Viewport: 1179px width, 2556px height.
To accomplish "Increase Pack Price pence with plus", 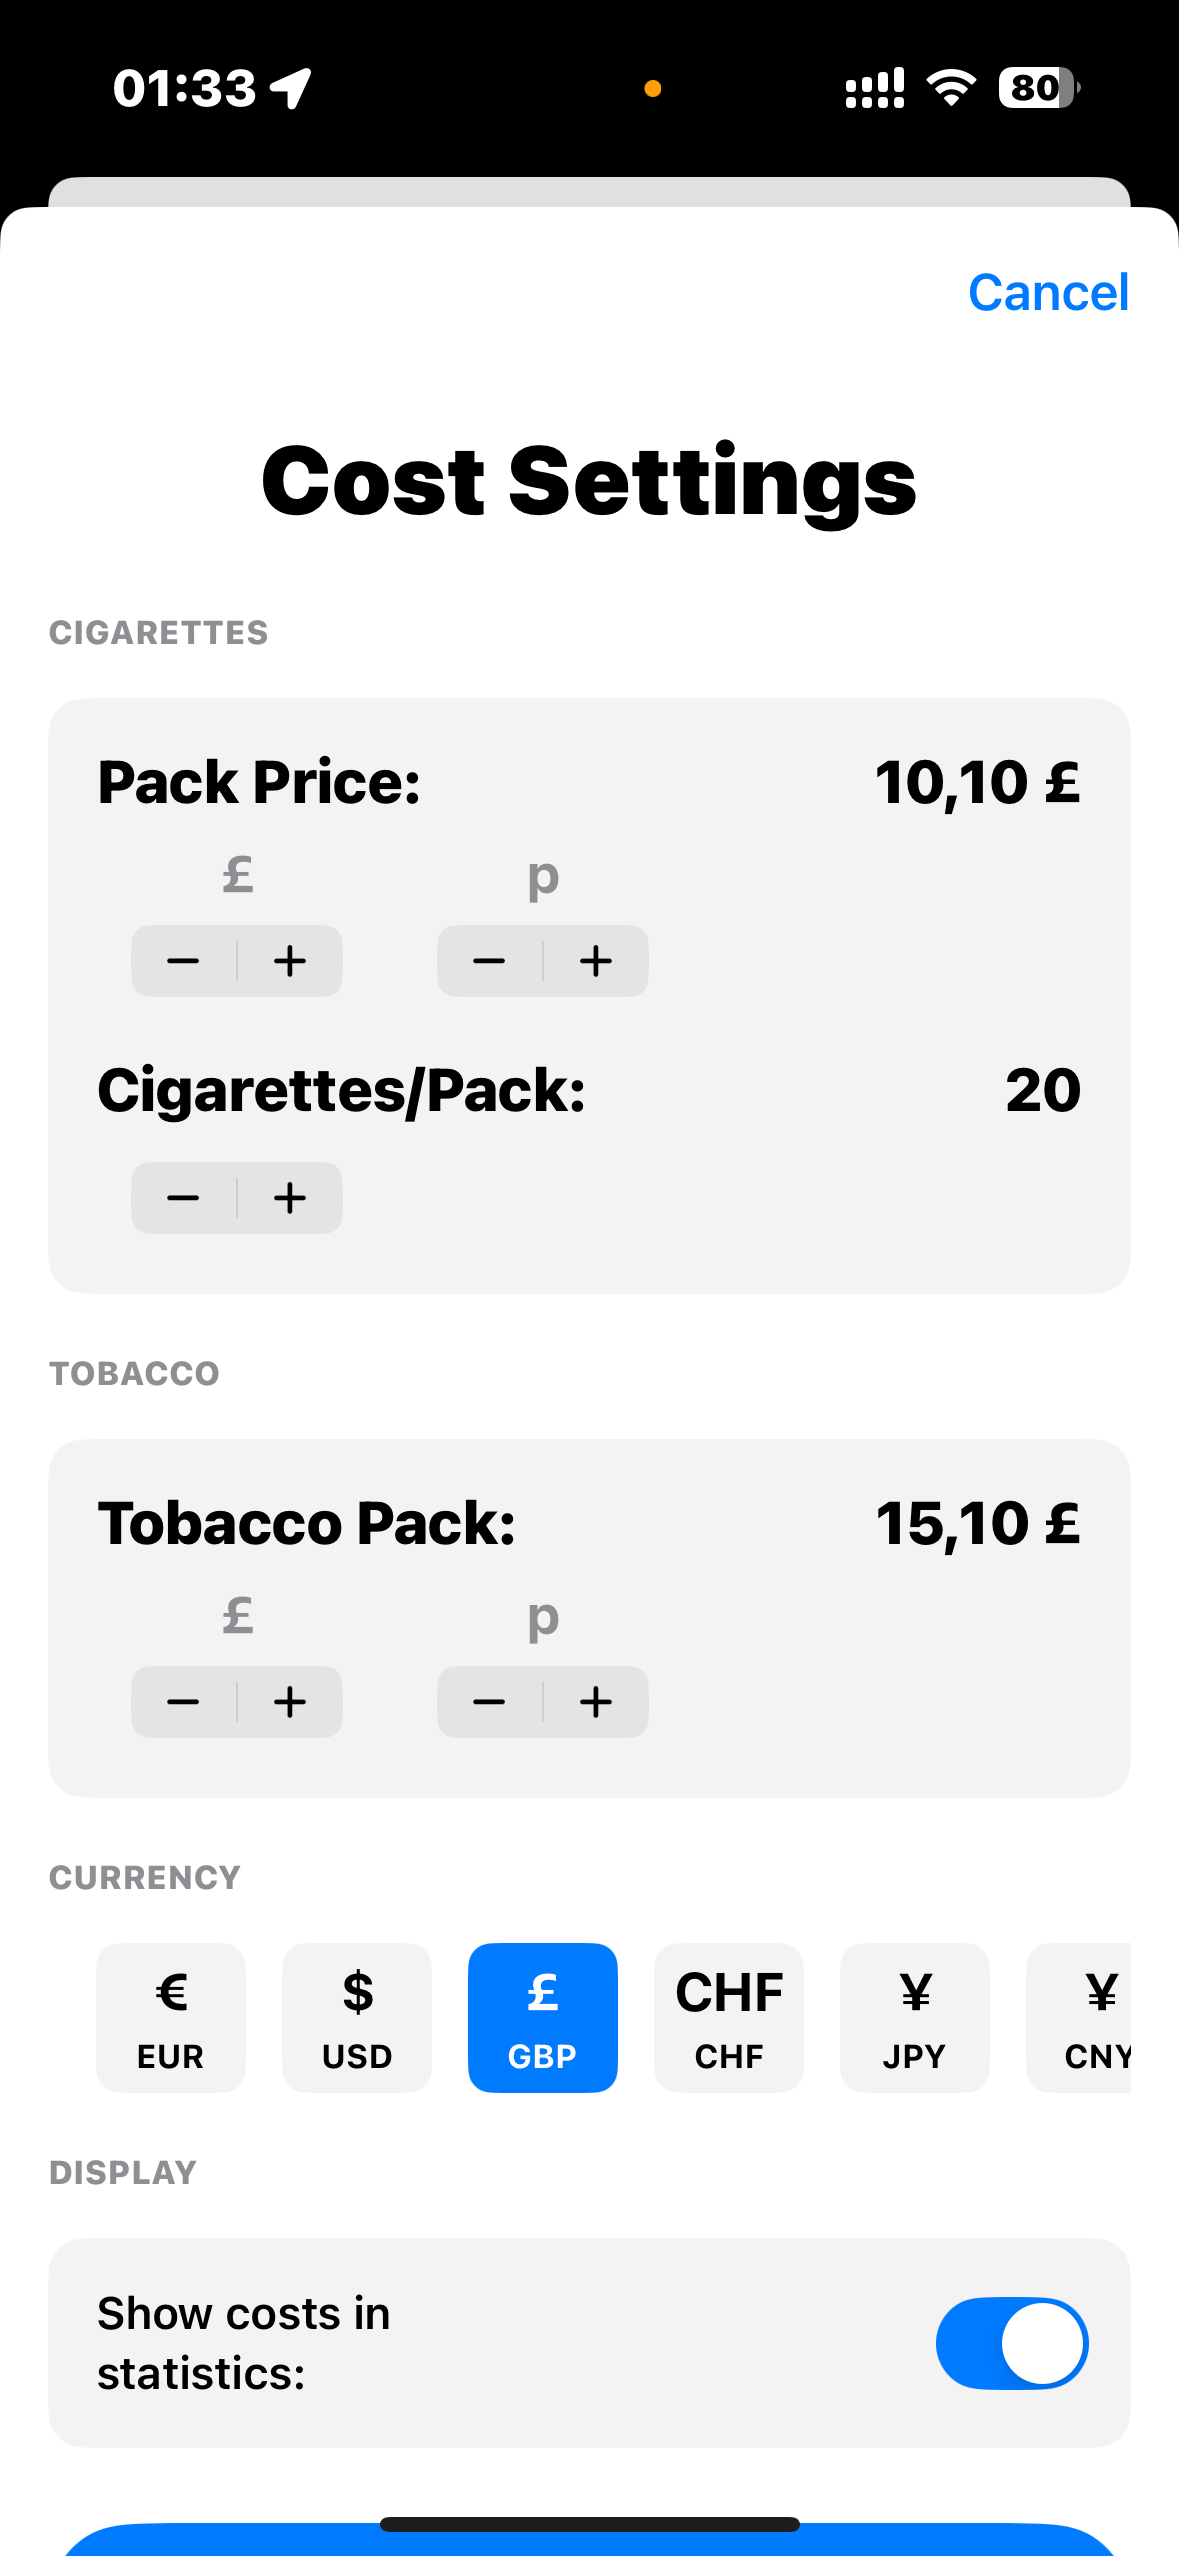I will (x=596, y=961).
